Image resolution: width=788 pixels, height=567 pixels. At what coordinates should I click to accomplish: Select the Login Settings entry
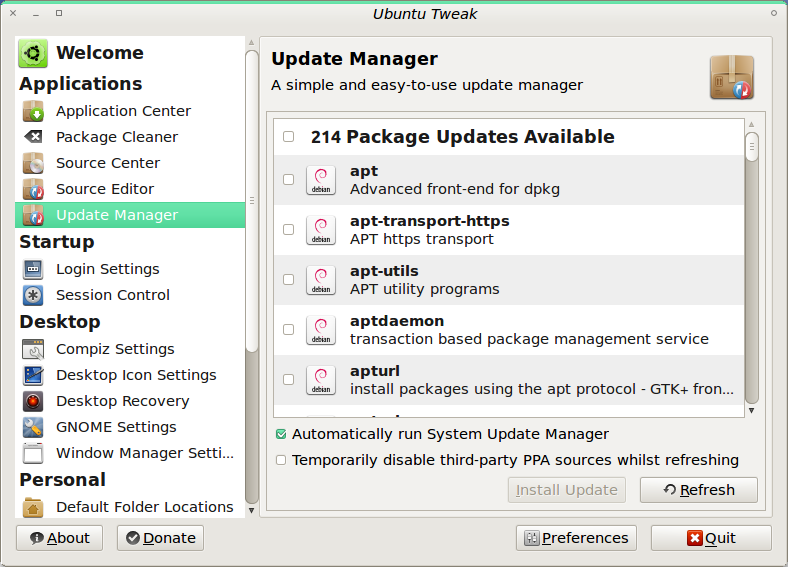tap(130, 269)
